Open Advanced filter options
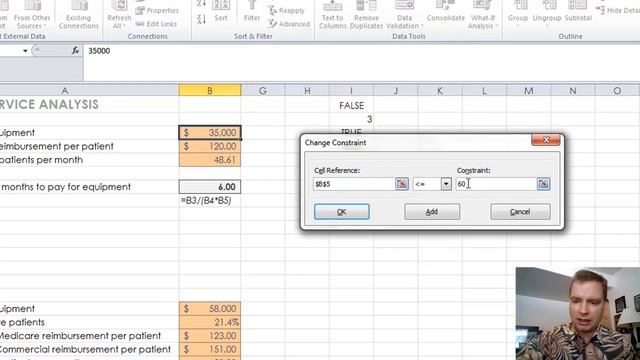 pyautogui.click(x=289, y=24)
